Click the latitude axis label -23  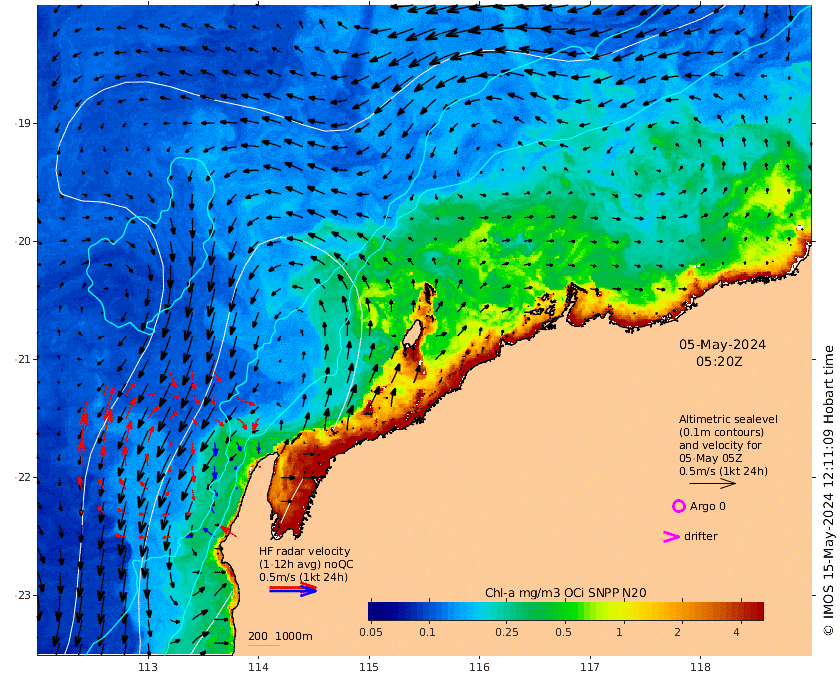coord(22,595)
